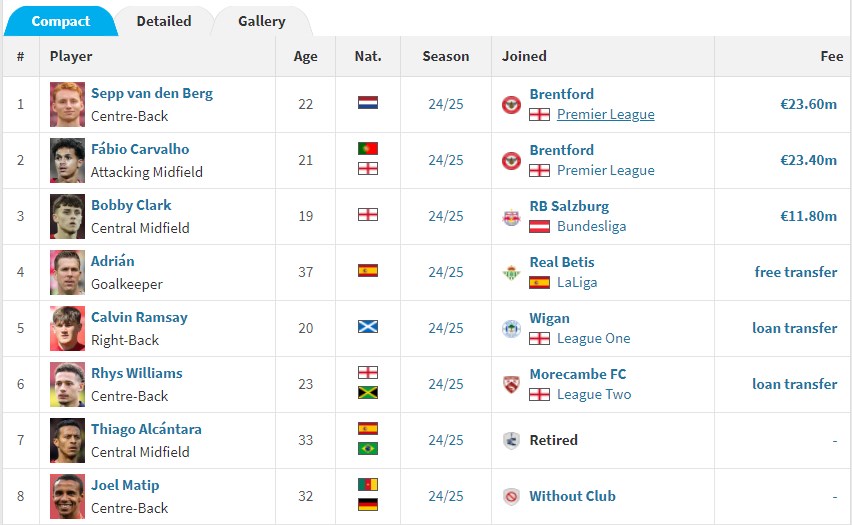Open the Bundesliga league link
Viewport: 852px width, 525px height.
[592, 226]
